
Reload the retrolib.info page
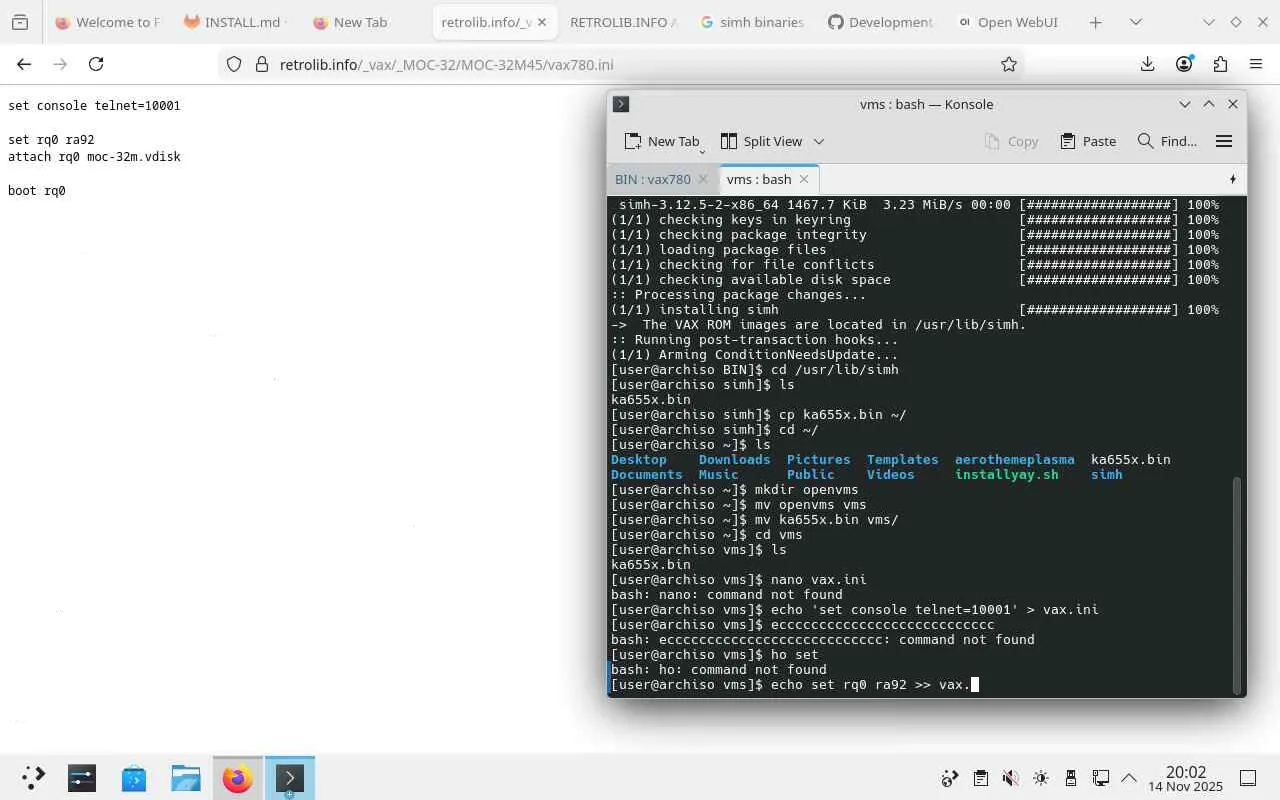[96, 64]
